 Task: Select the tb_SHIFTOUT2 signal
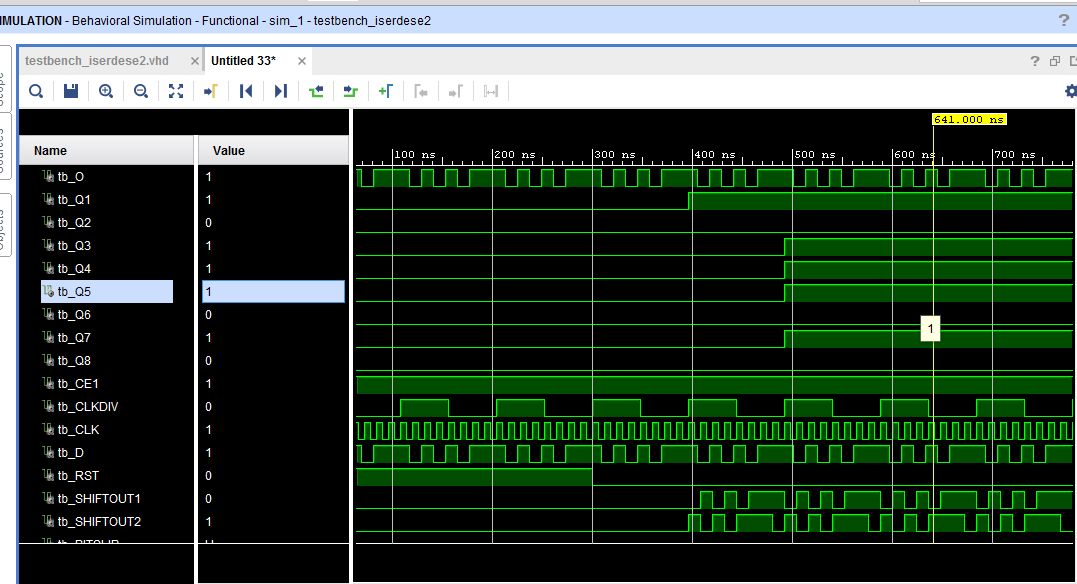click(98, 521)
